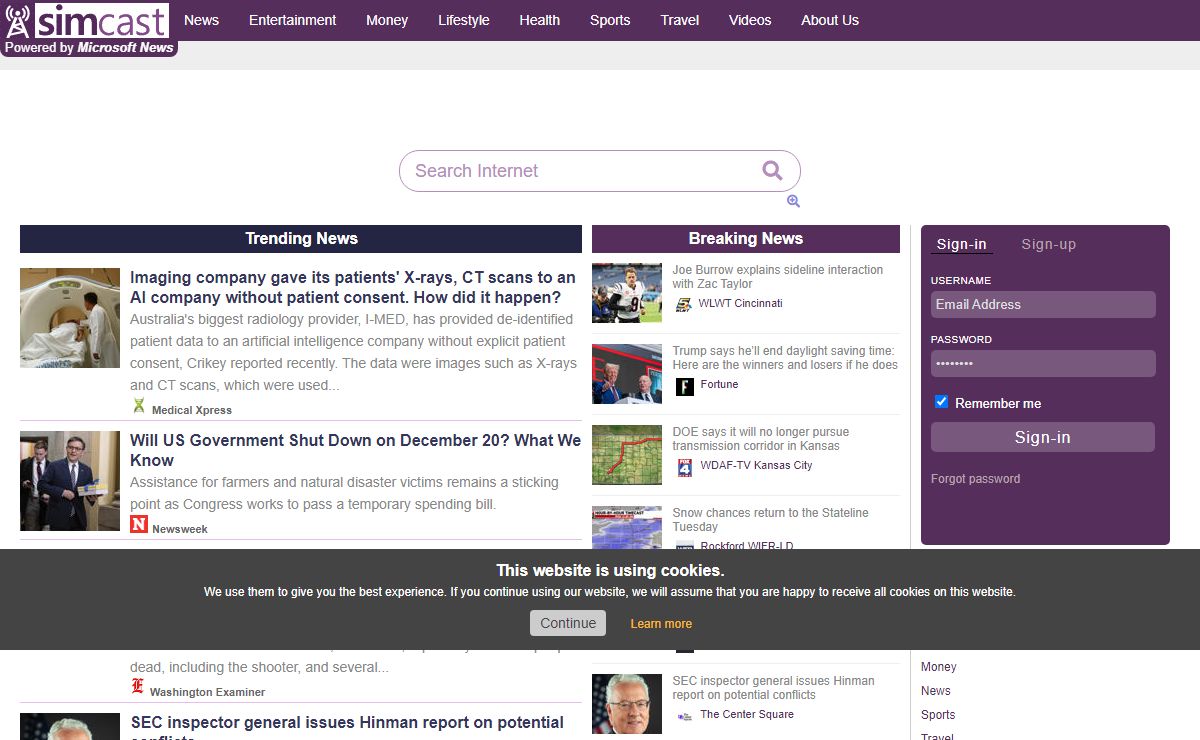Screen dimensions: 1200x740
Task: Open DOE transmission corridor Kansas story
Action: pos(761,439)
